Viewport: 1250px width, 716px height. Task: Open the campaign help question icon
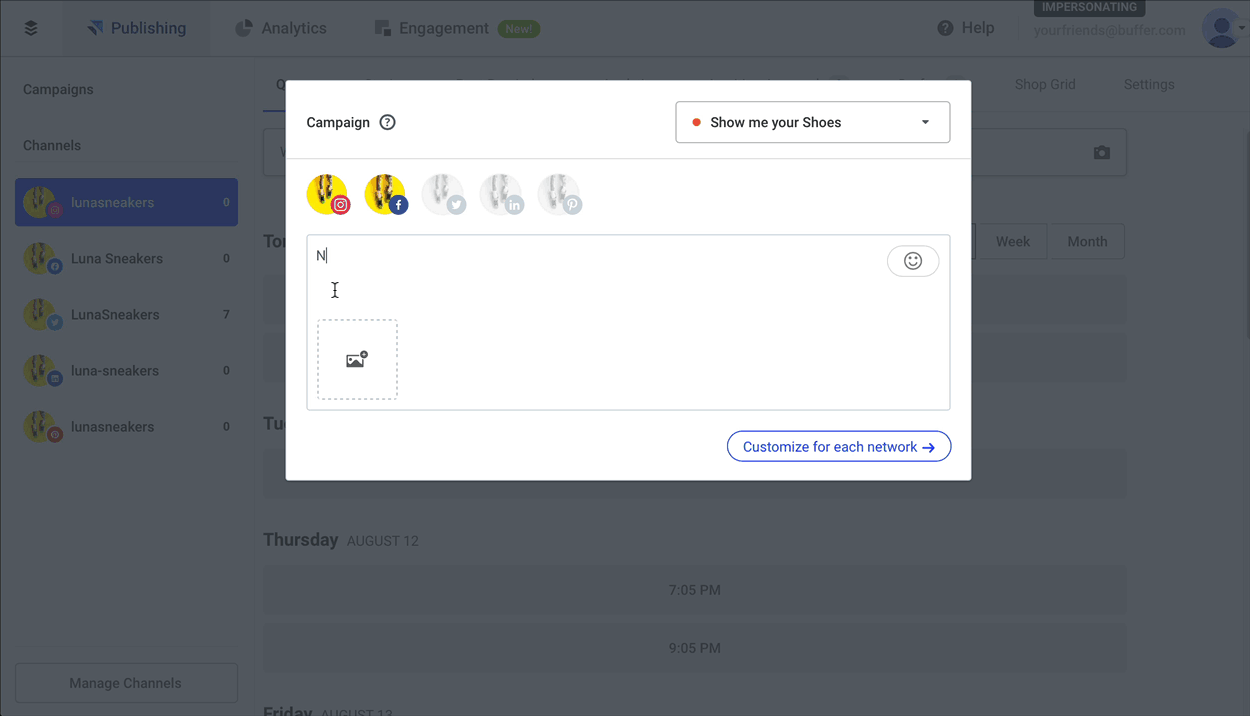point(388,122)
